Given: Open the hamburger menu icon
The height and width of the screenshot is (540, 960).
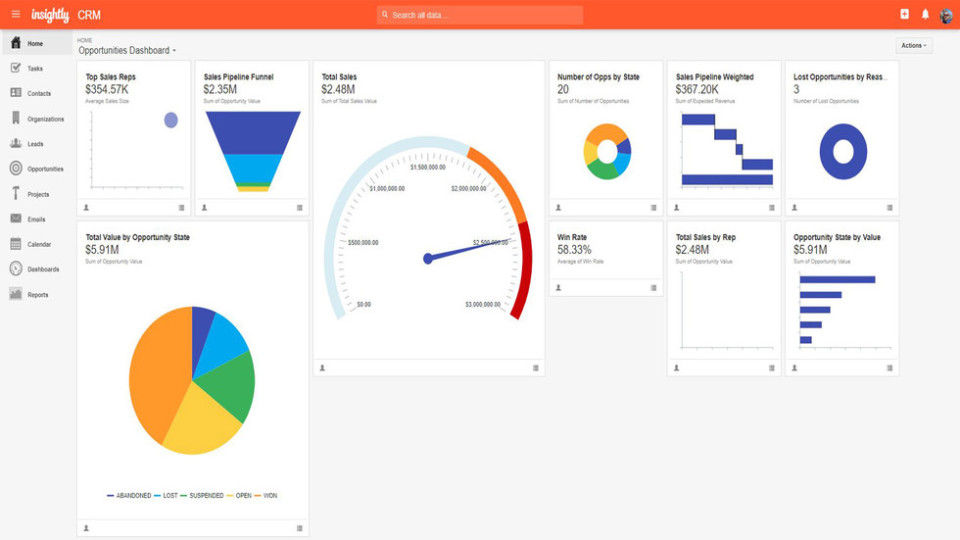Looking at the screenshot, I should (x=16, y=14).
